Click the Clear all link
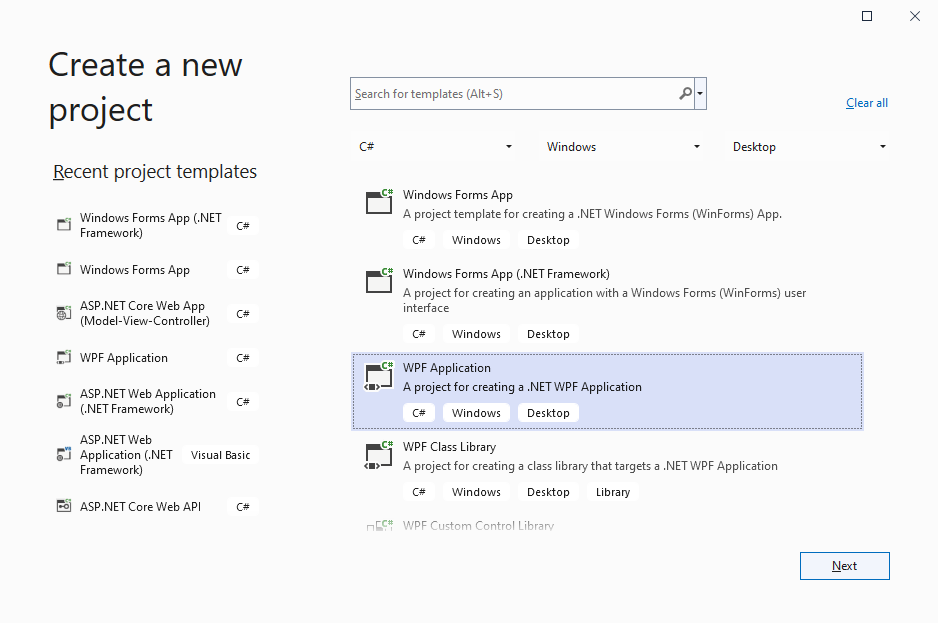The height and width of the screenshot is (623, 938). [x=867, y=103]
